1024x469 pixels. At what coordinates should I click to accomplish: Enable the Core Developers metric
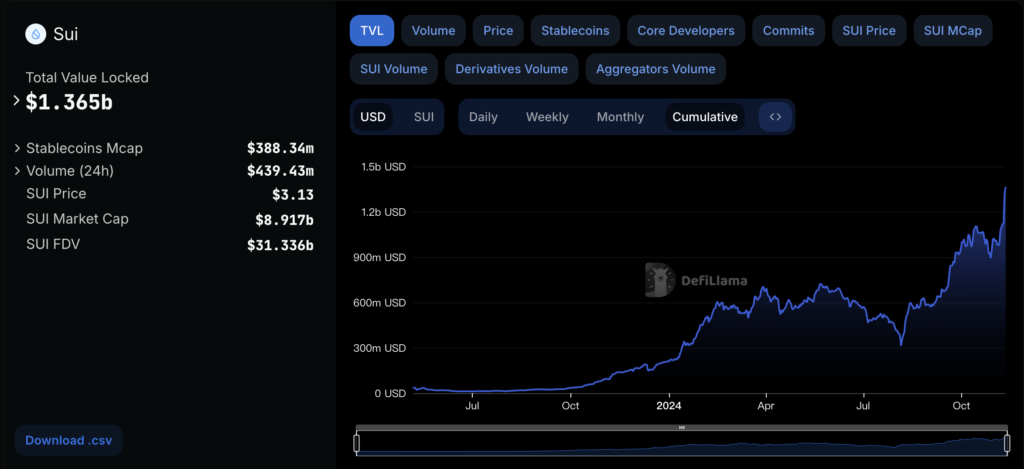coord(686,30)
